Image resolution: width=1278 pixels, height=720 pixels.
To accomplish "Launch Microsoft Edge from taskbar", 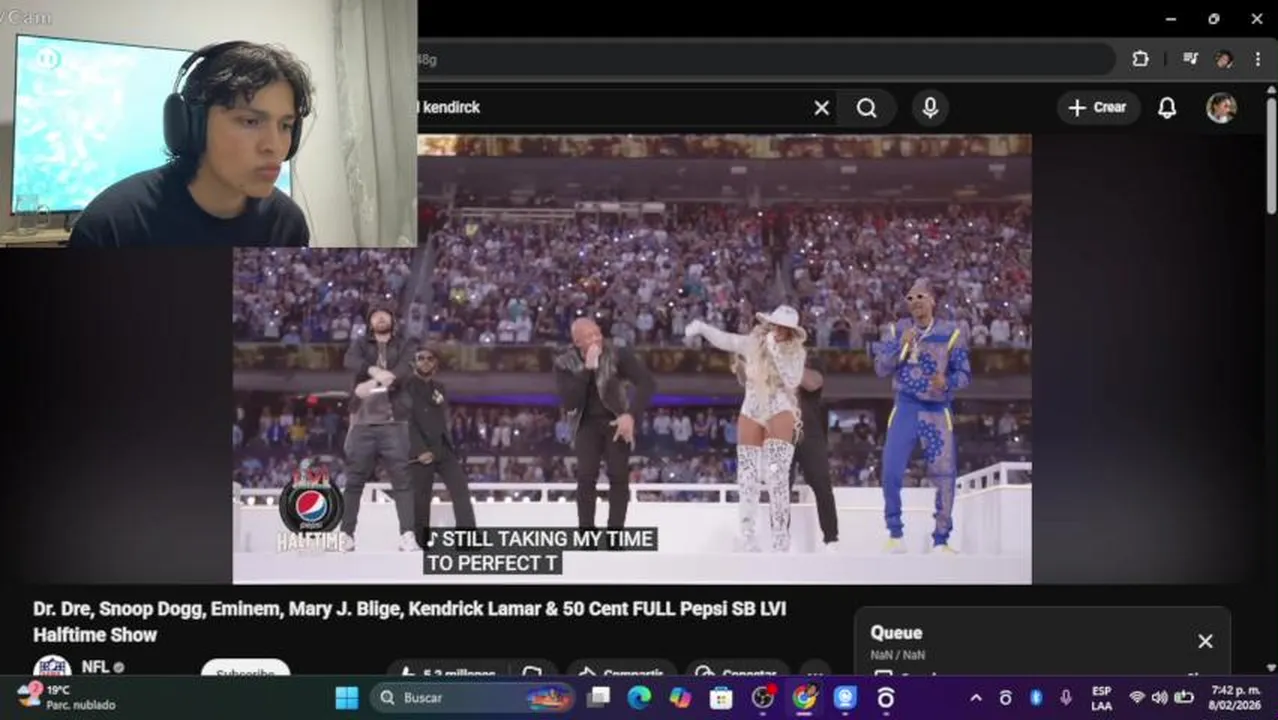I will 639,698.
